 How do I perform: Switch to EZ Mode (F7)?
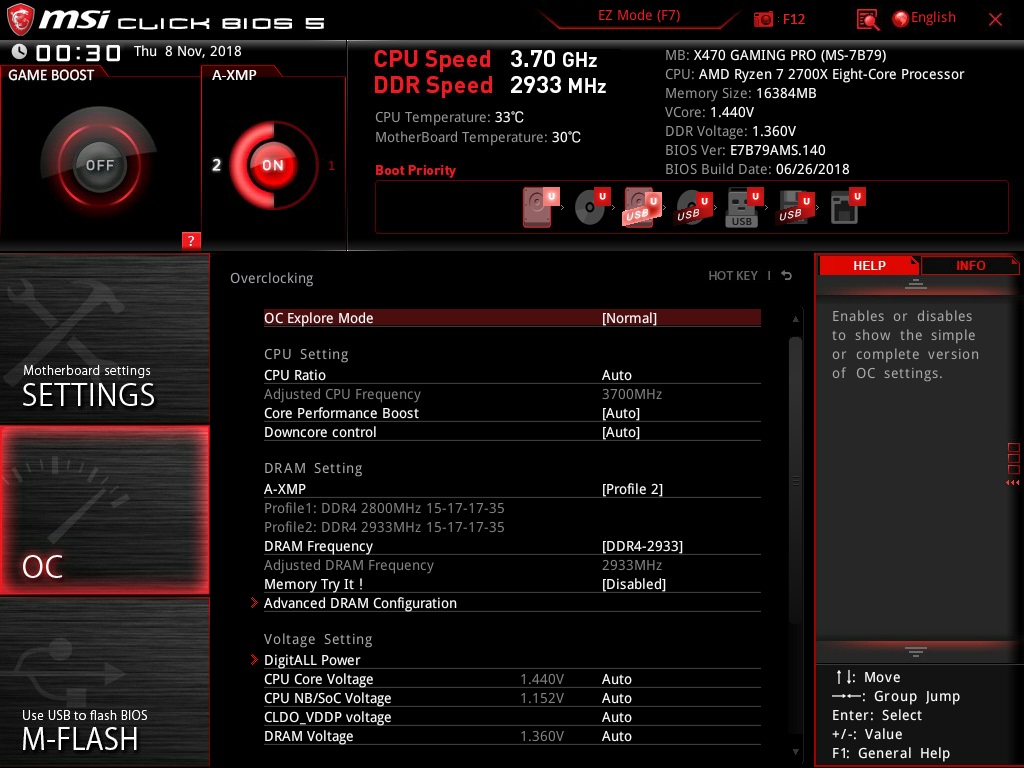(x=639, y=16)
